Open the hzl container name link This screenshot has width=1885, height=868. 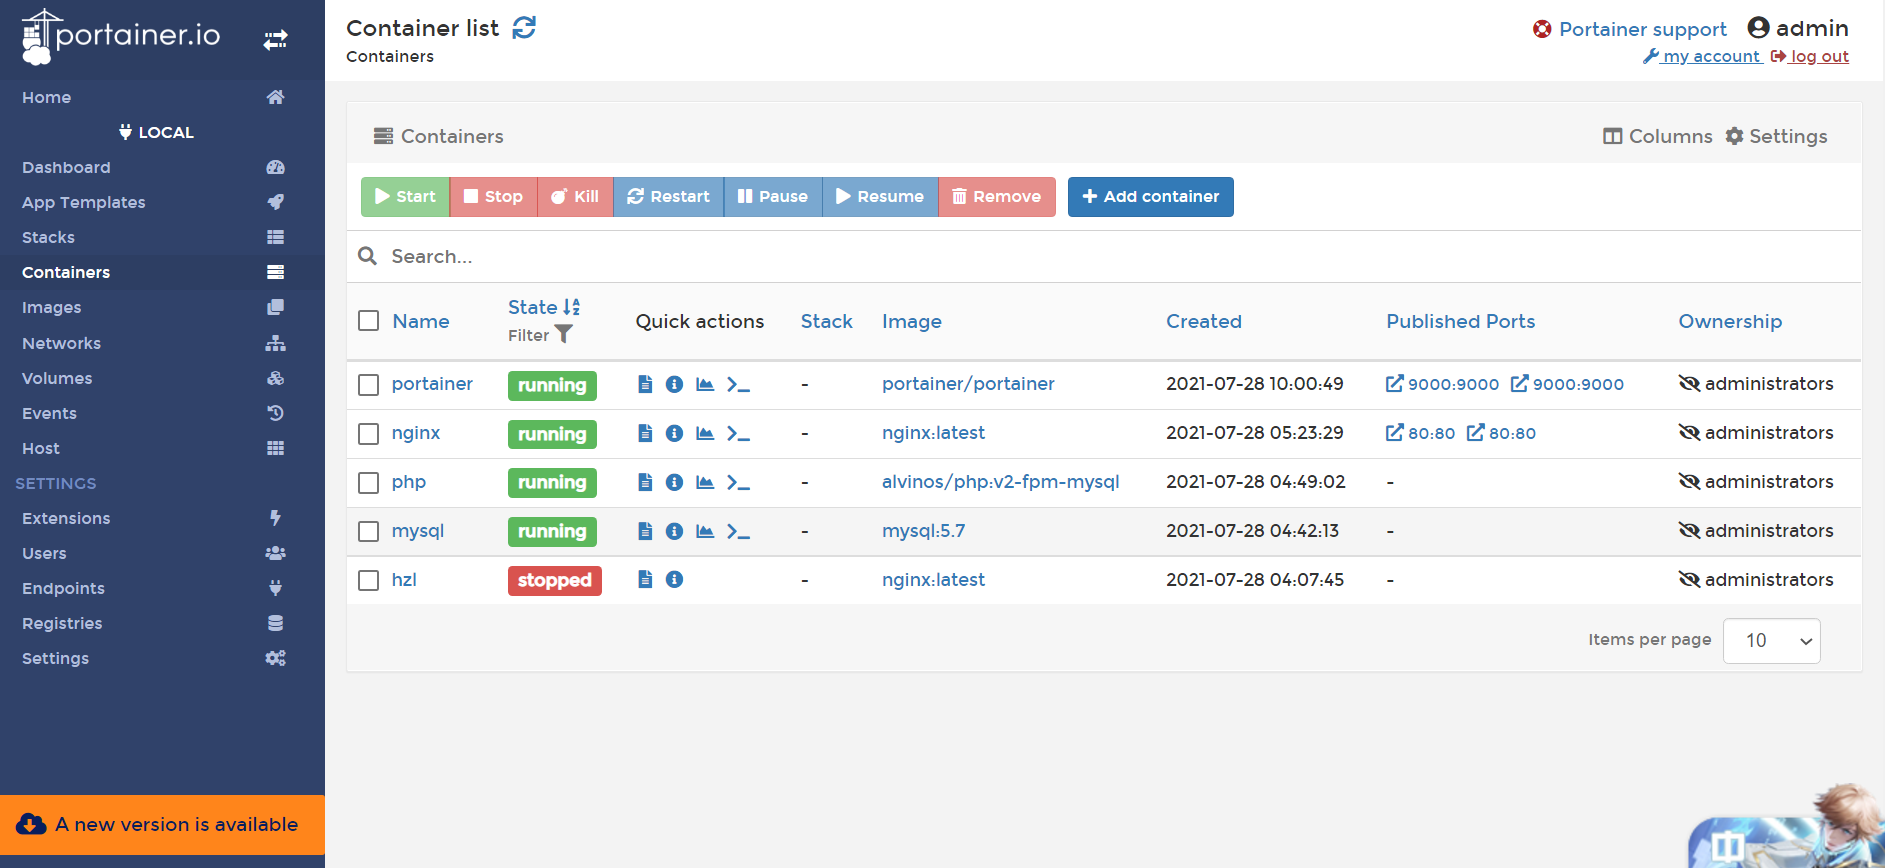404,580
